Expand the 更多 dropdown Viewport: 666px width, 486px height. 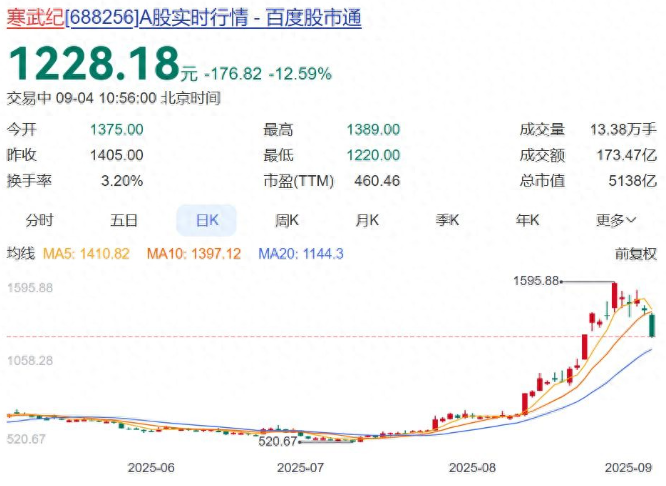point(616,220)
